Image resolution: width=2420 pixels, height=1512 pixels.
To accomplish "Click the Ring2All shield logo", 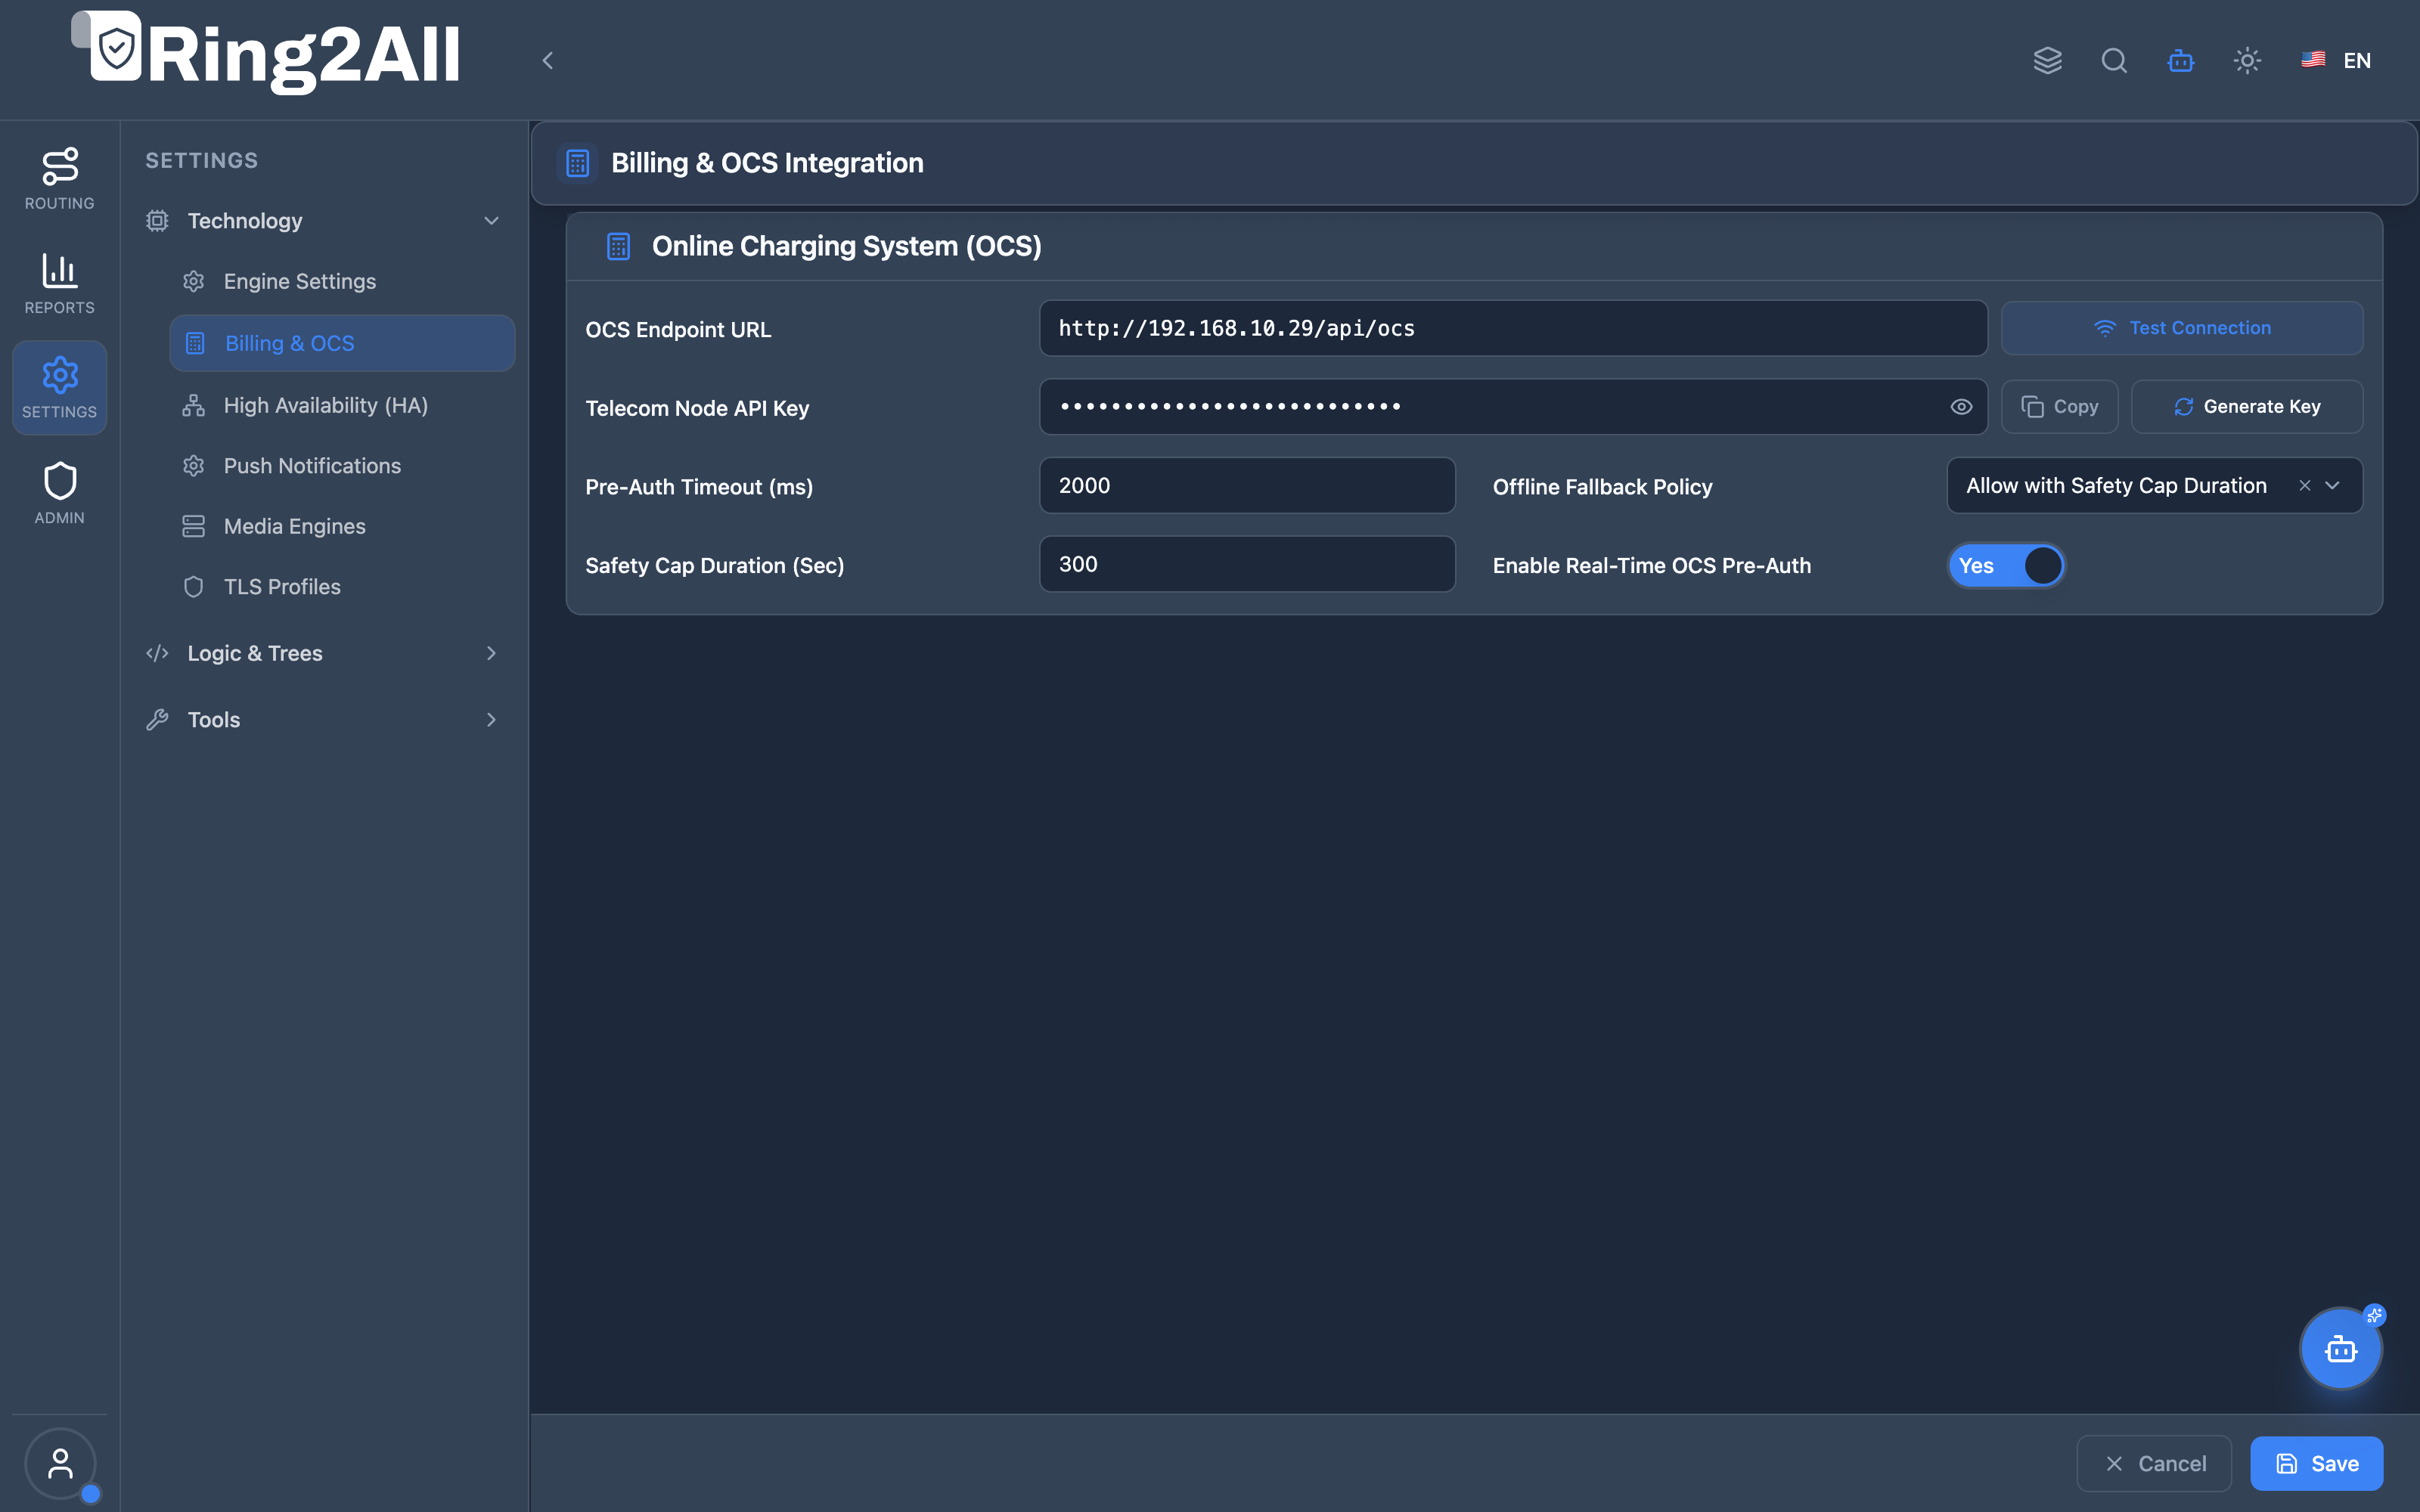I will click(116, 46).
